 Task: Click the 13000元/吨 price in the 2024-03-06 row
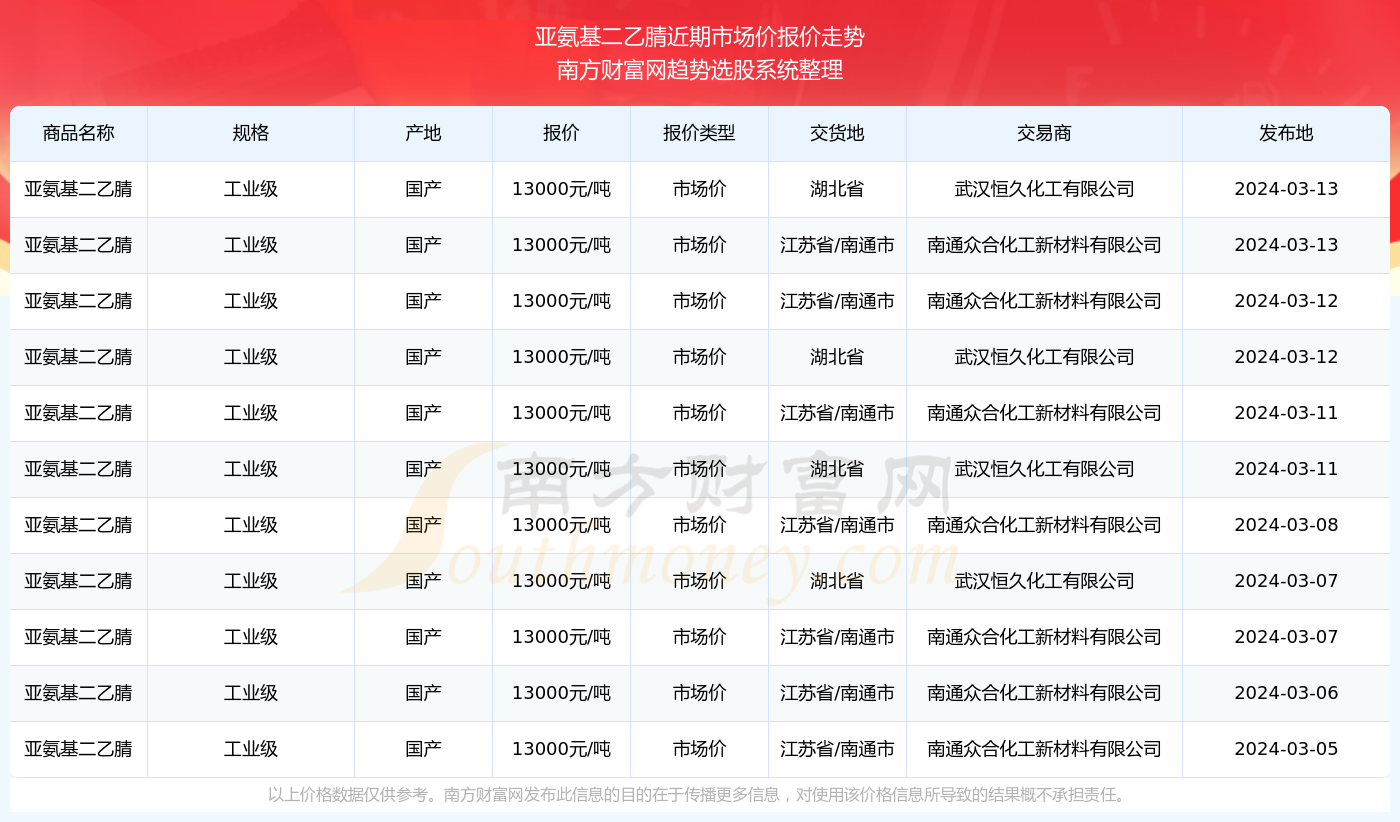click(x=561, y=693)
